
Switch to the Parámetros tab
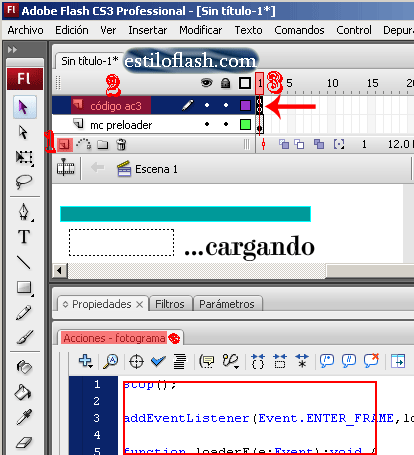point(227,304)
